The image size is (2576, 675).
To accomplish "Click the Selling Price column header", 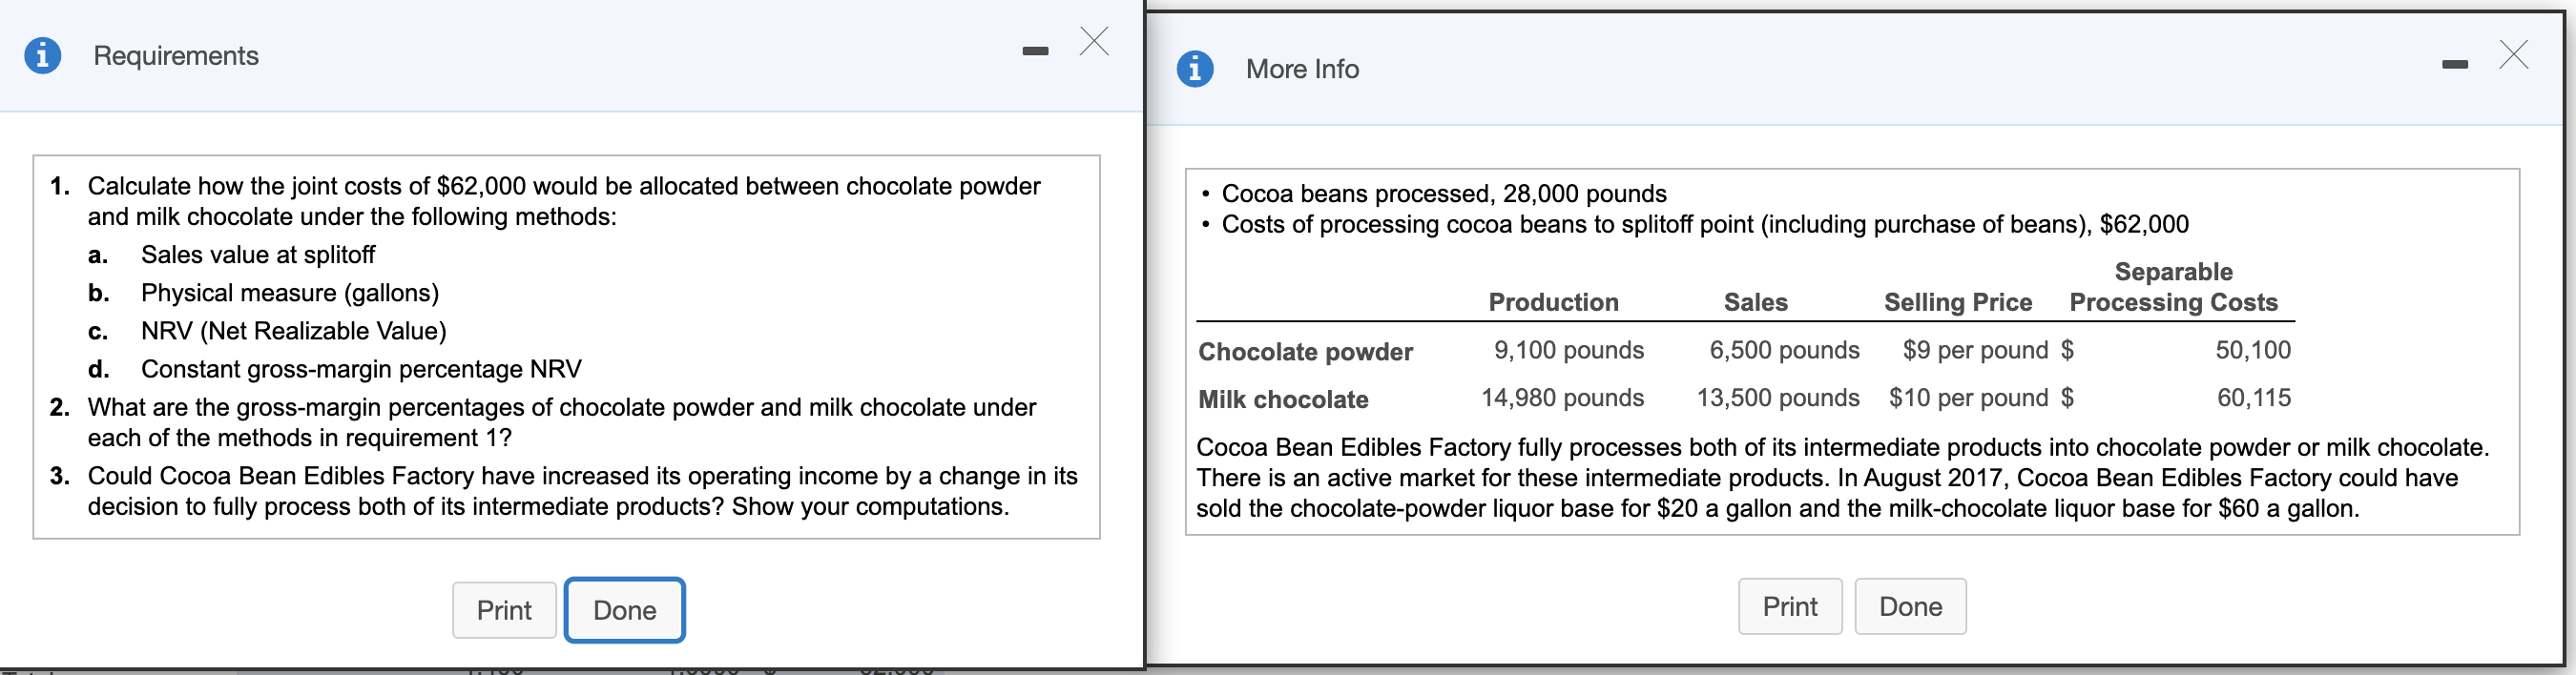I will [x=1957, y=302].
